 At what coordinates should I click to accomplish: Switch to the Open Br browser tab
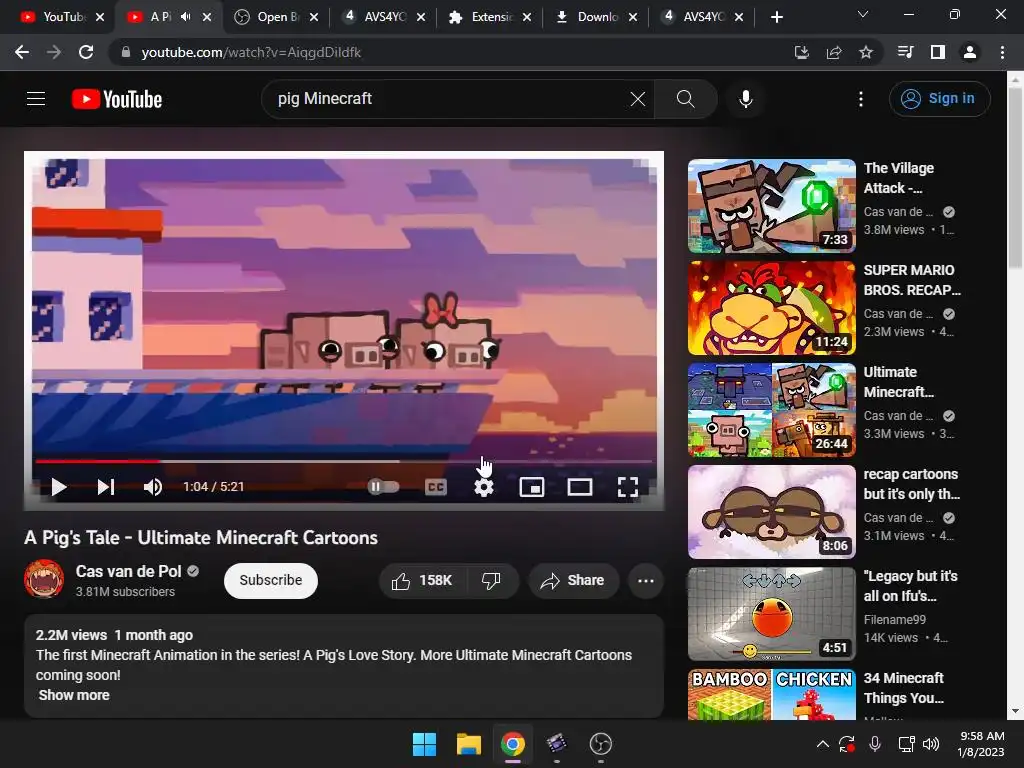click(274, 17)
